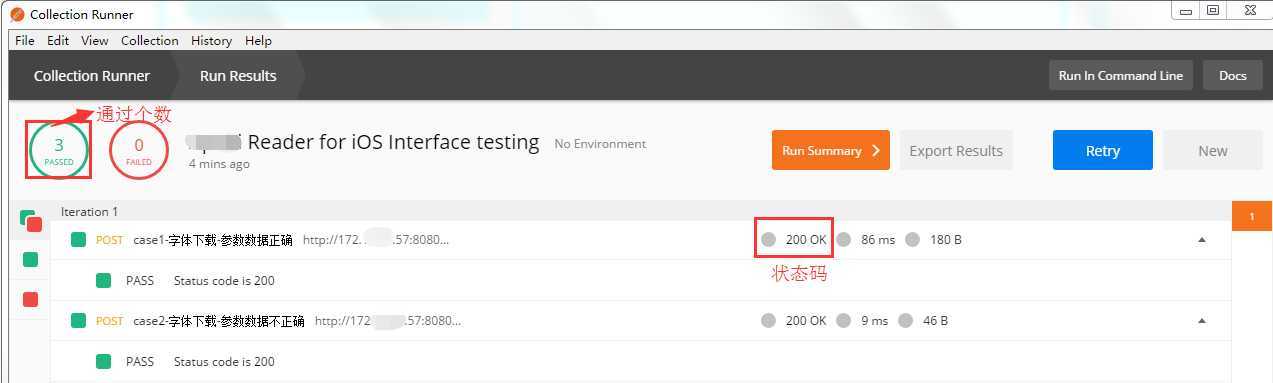Screen dimensions: 1273x383
Task: Collapse the case1 request row with its arrow
Action: click(x=1202, y=240)
